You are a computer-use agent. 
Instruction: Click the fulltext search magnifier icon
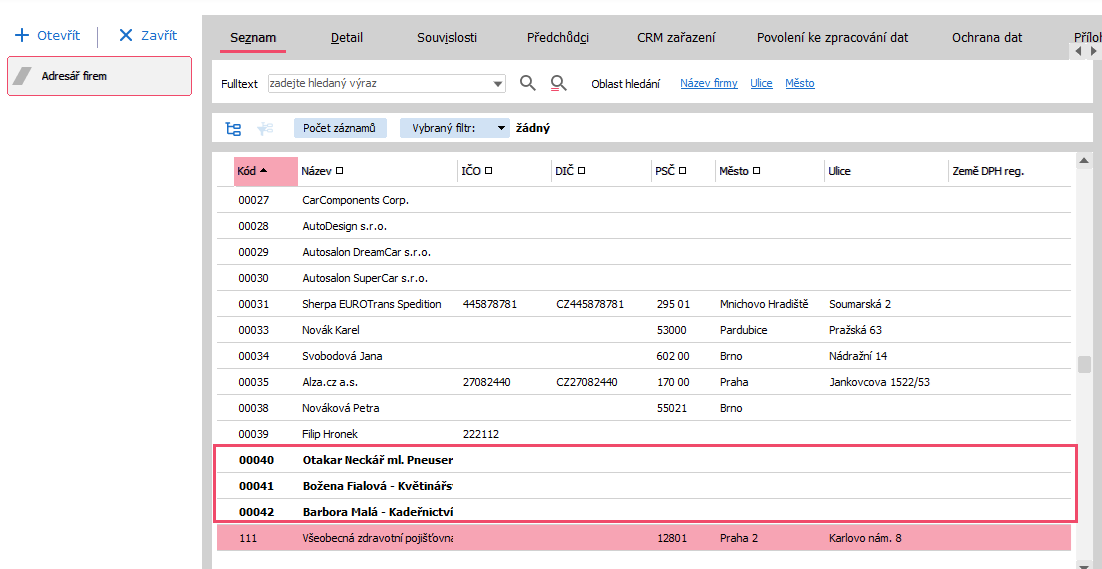pos(528,83)
